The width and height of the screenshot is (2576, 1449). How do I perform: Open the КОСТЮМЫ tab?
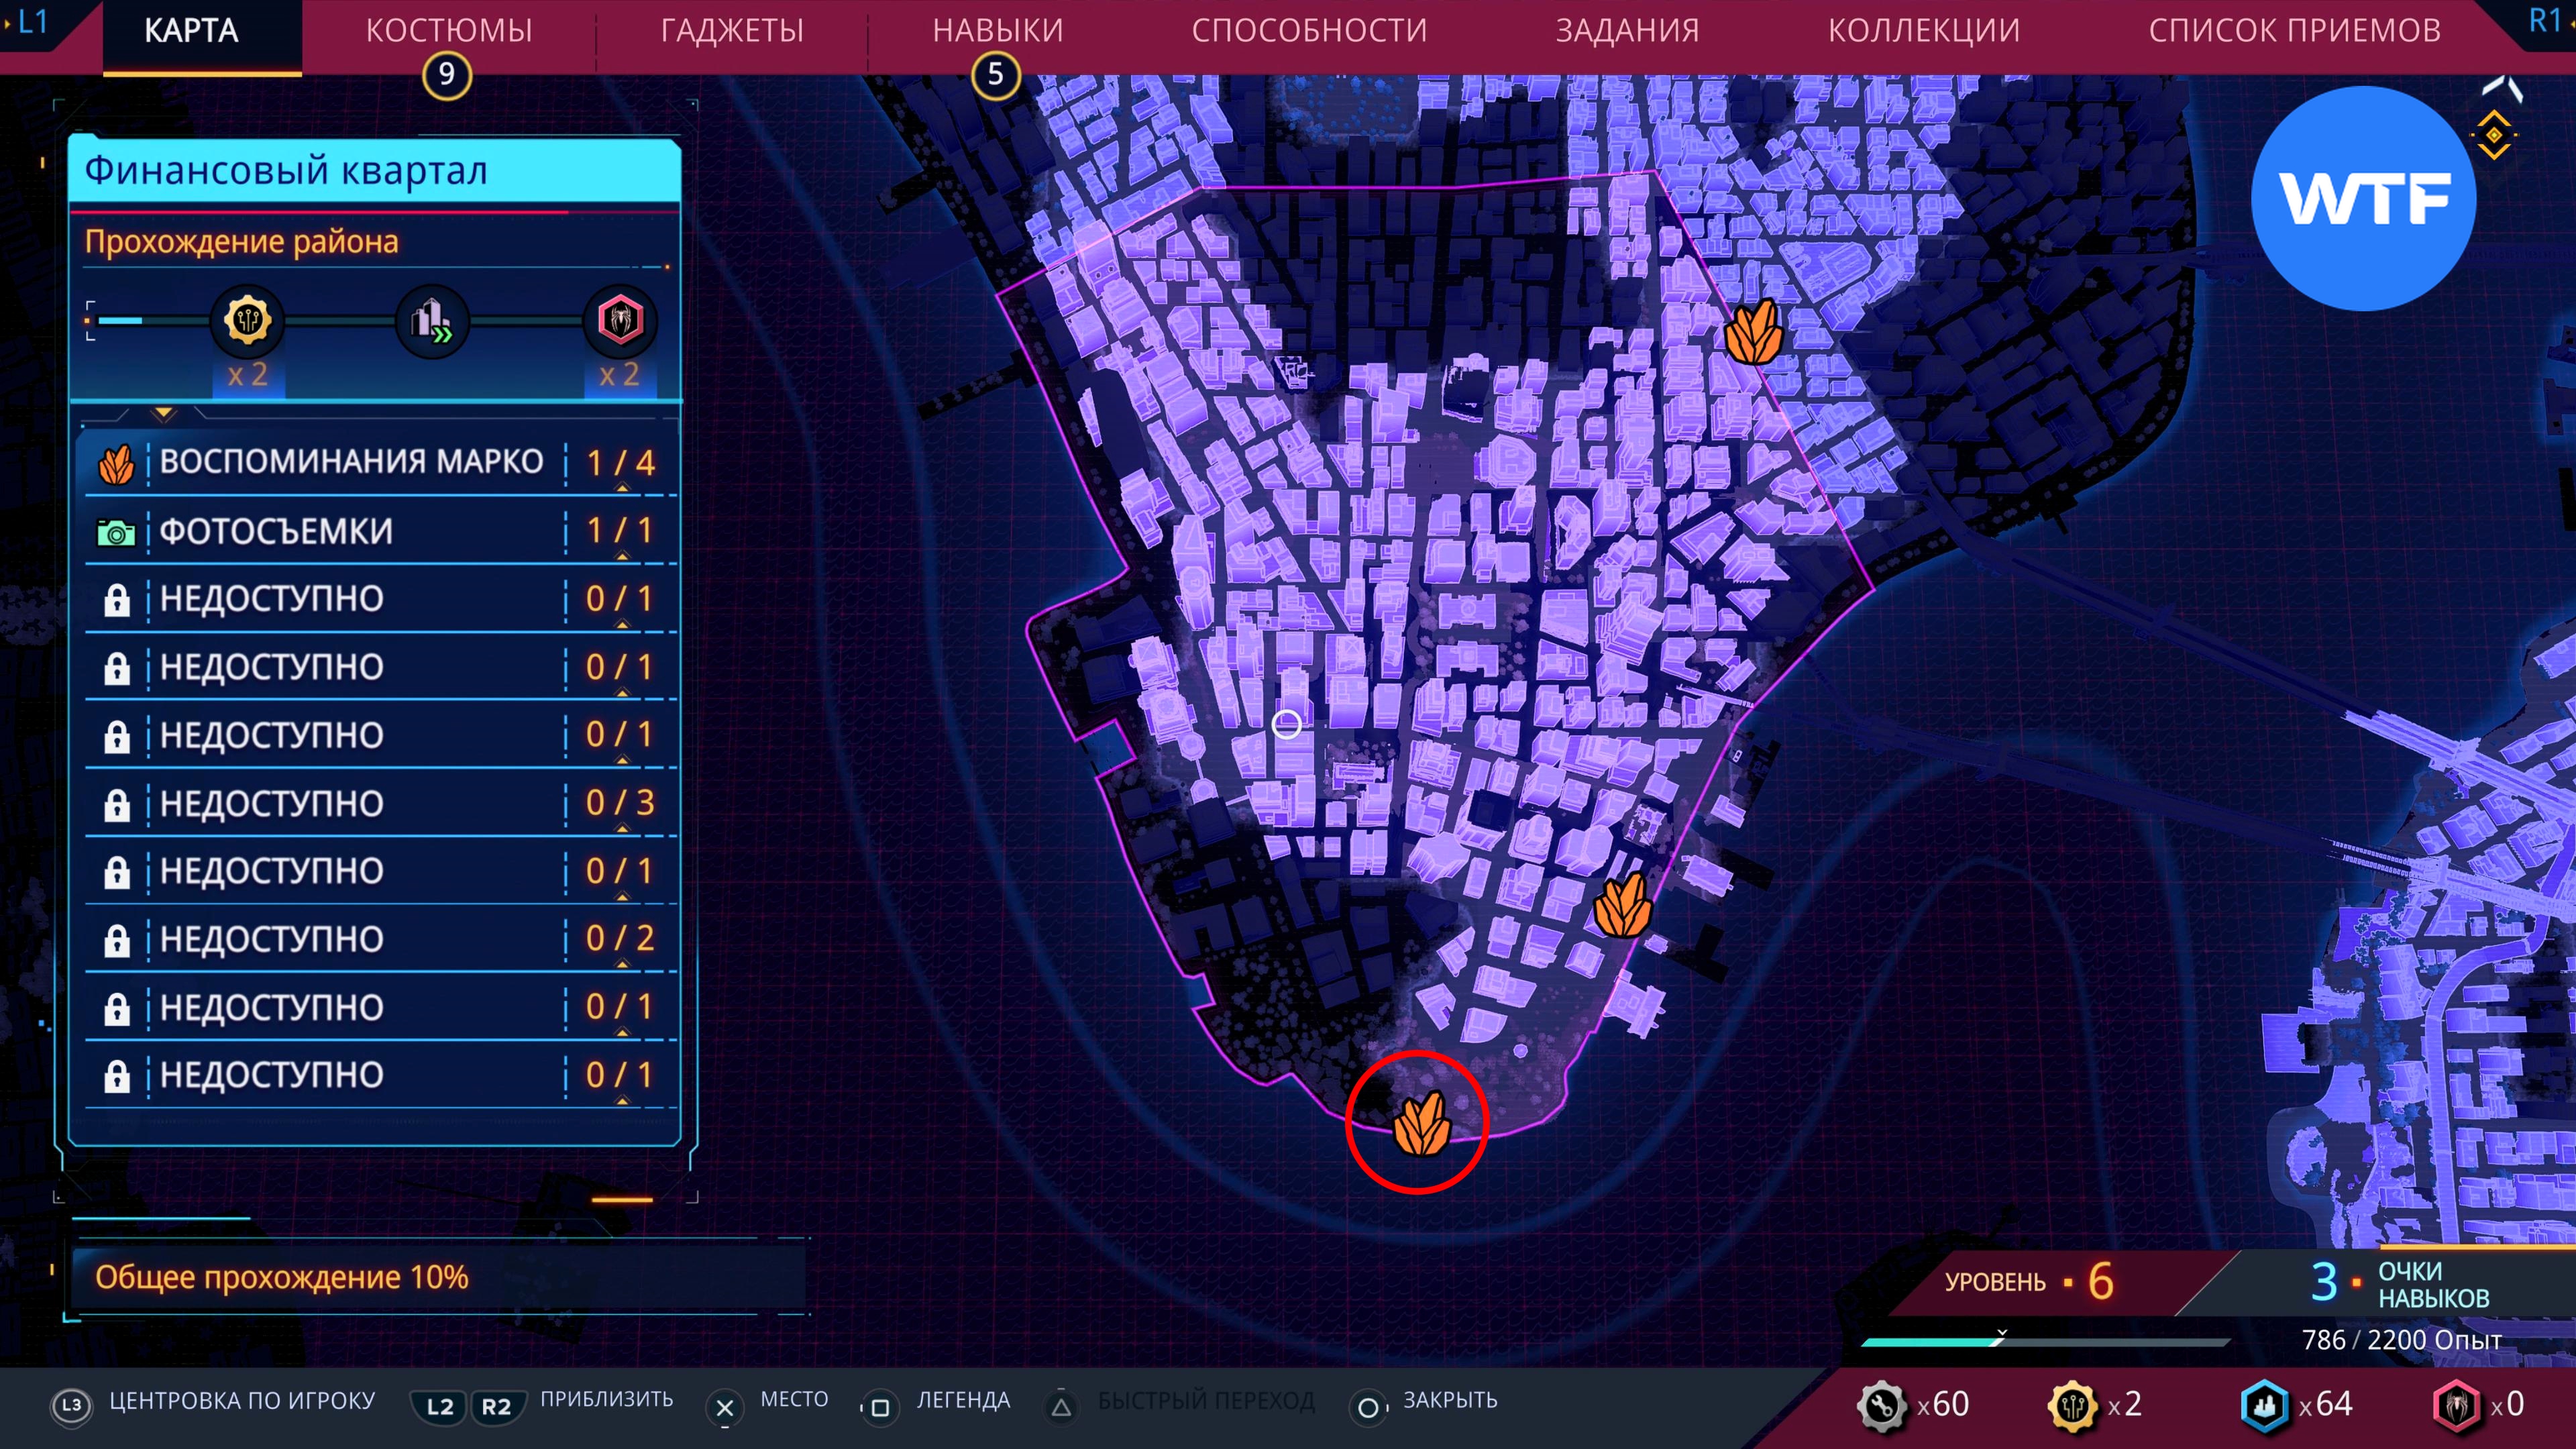click(x=449, y=31)
